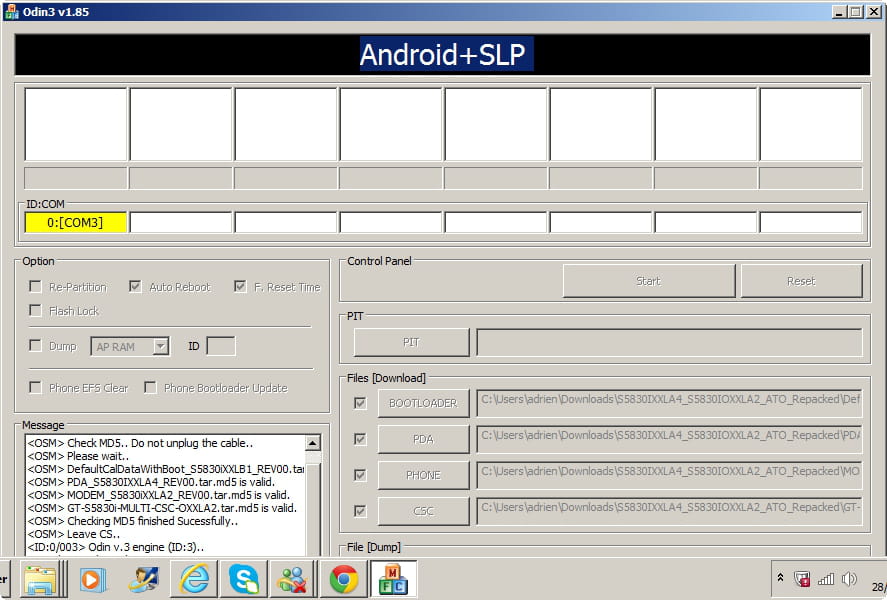887x600 pixels.
Task: Click the PDA file path field
Action: (x=669, y=439)
